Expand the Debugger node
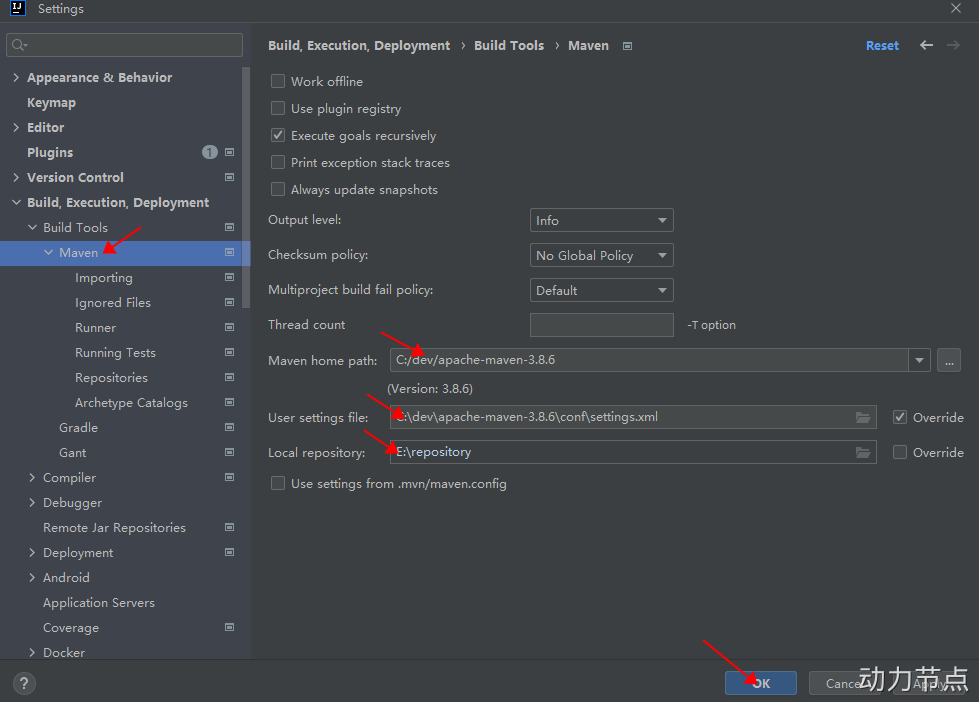This screenshot has height=702, width=979. (x=32, y=502)
